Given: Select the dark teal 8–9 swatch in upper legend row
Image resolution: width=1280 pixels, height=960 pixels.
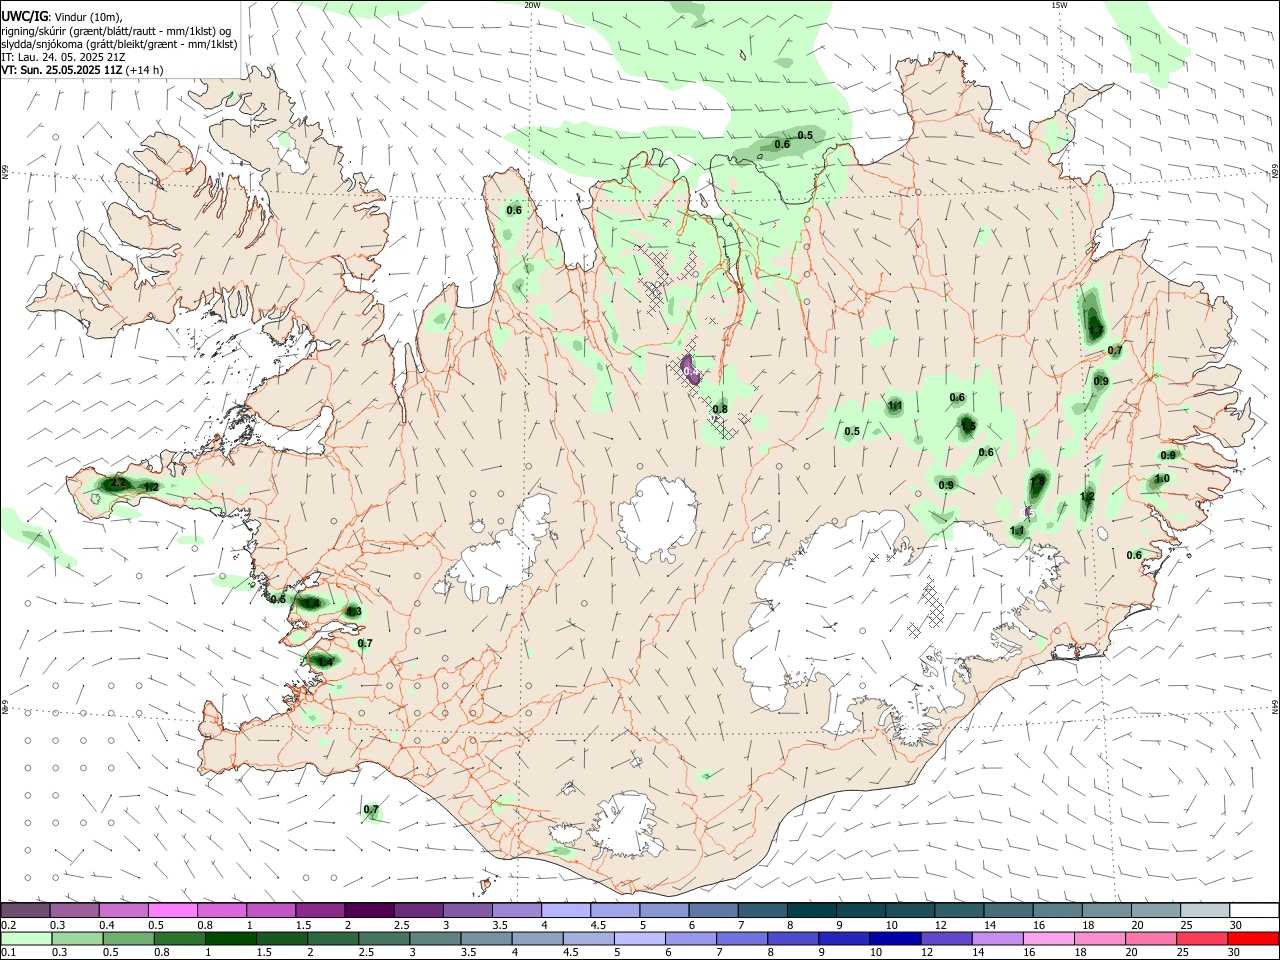Looking at the screenshot, I should pyautogui.click(x=812, y=910).
